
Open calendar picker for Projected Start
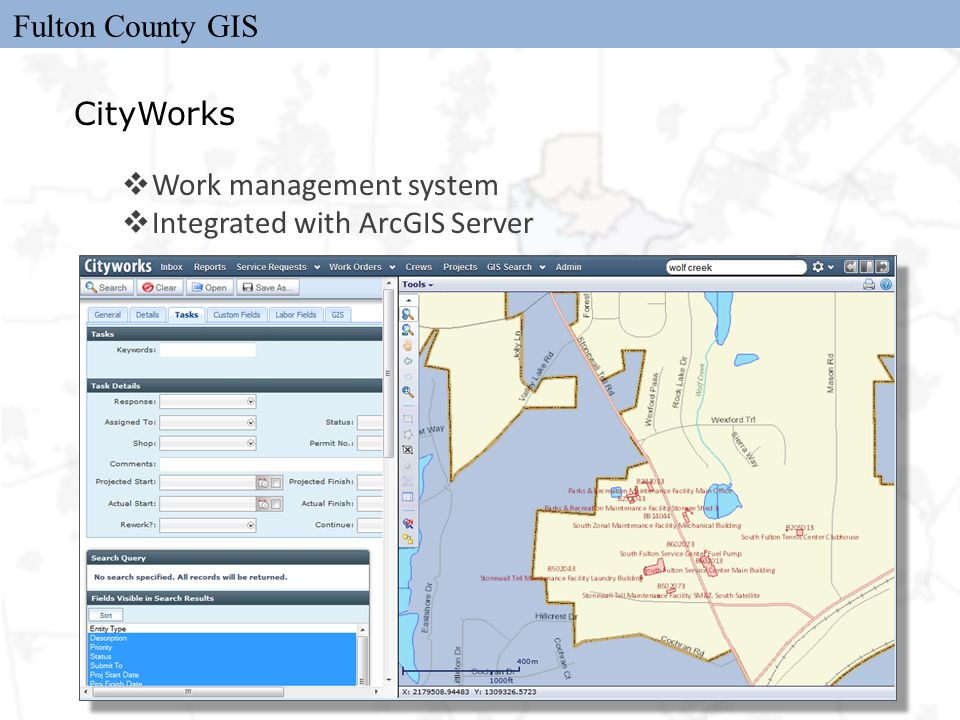click(x=263, y=483)
